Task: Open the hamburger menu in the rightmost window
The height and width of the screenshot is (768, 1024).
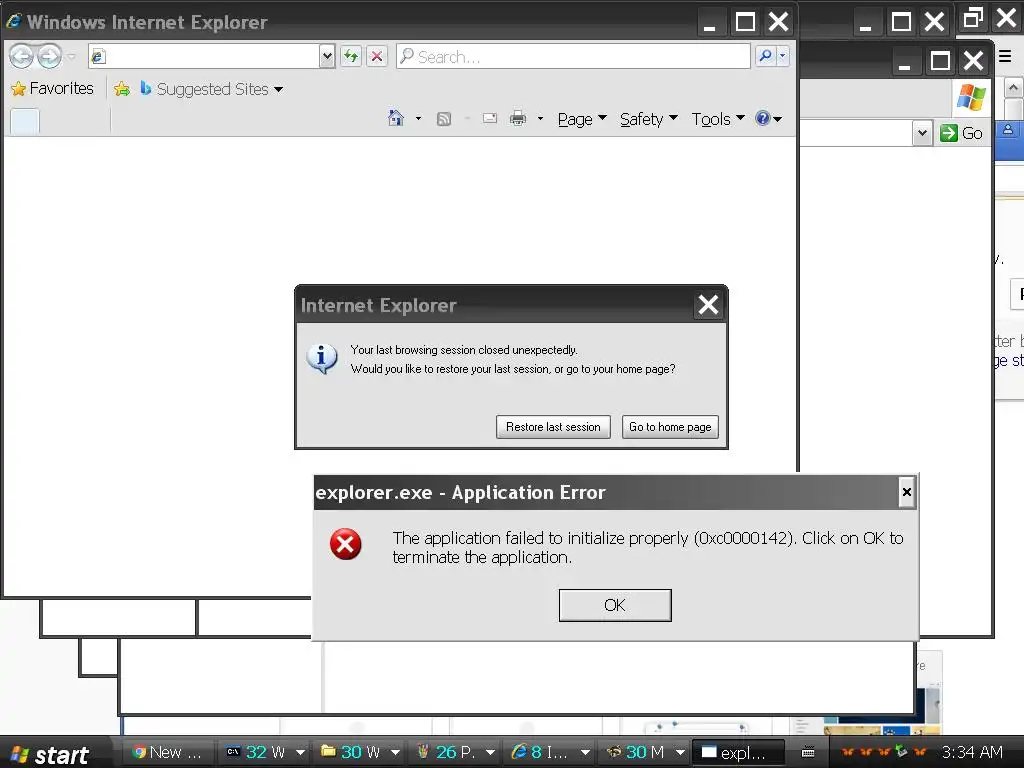Action: pyautogui.click(x=1005, y=56)
